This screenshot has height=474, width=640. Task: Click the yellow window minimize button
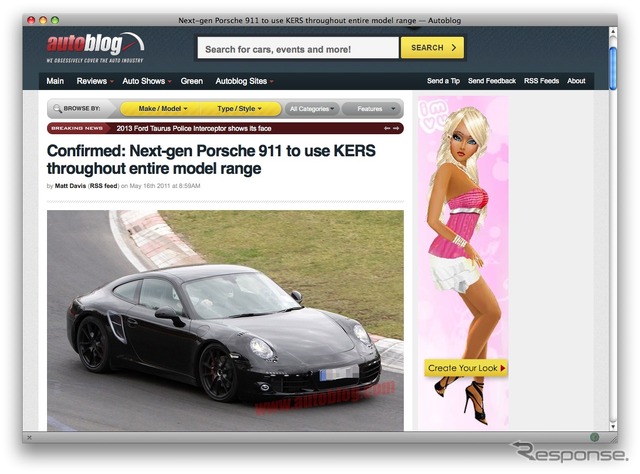43,20
